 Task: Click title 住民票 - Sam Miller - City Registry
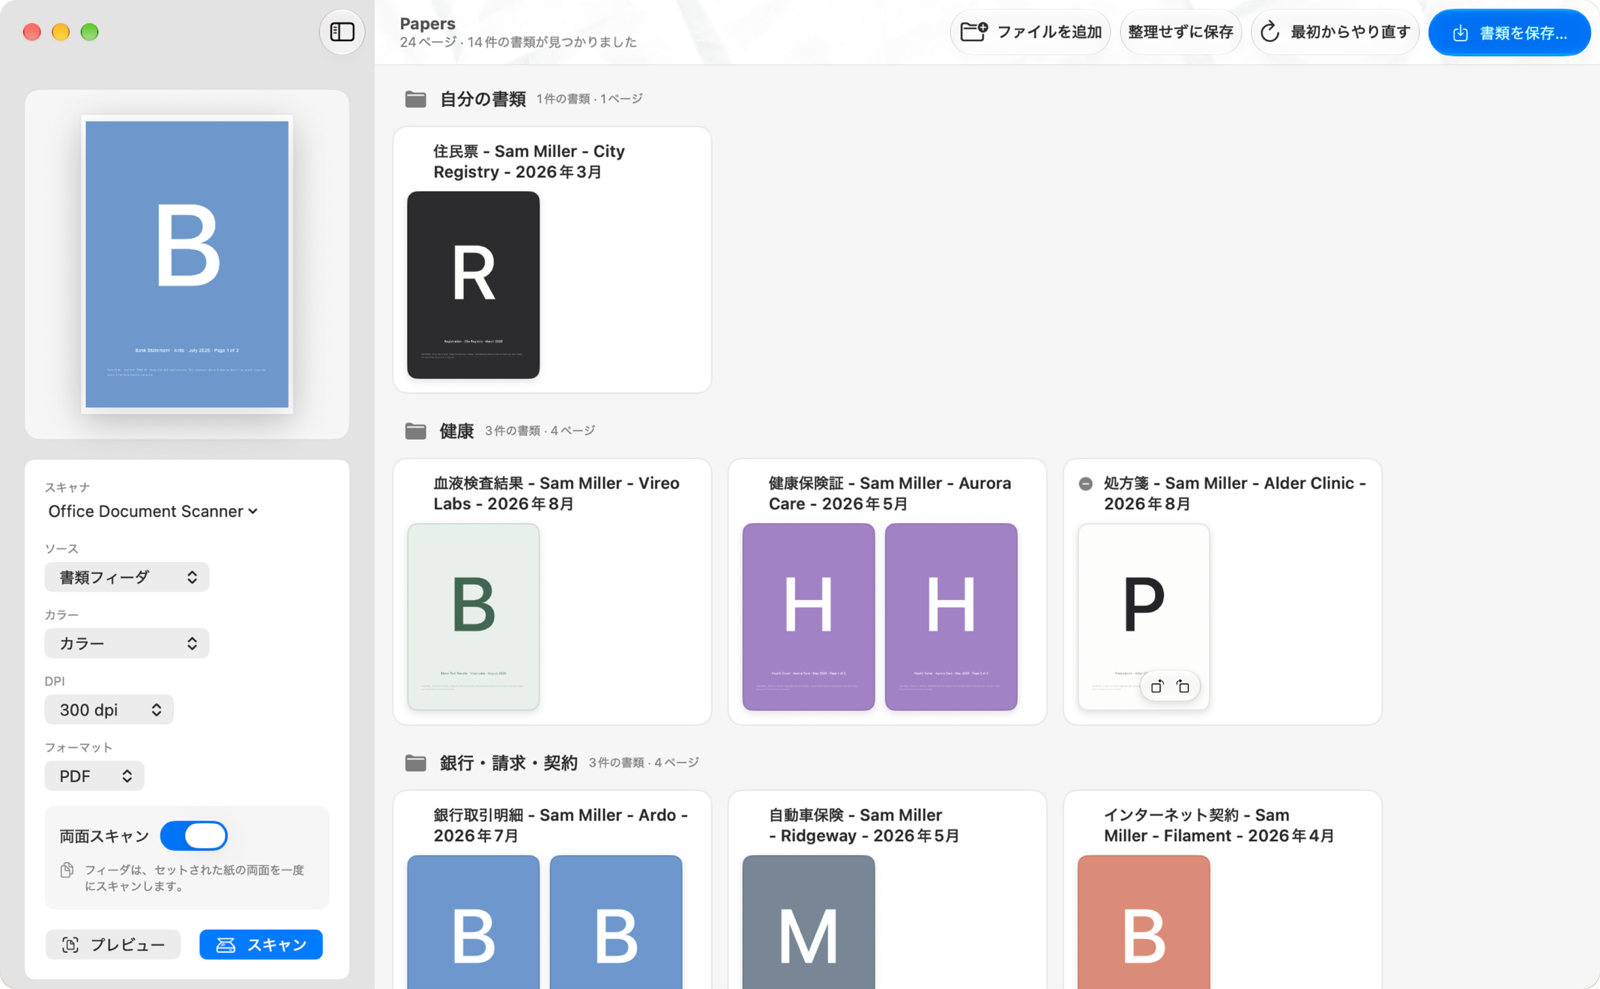point(529,162)
